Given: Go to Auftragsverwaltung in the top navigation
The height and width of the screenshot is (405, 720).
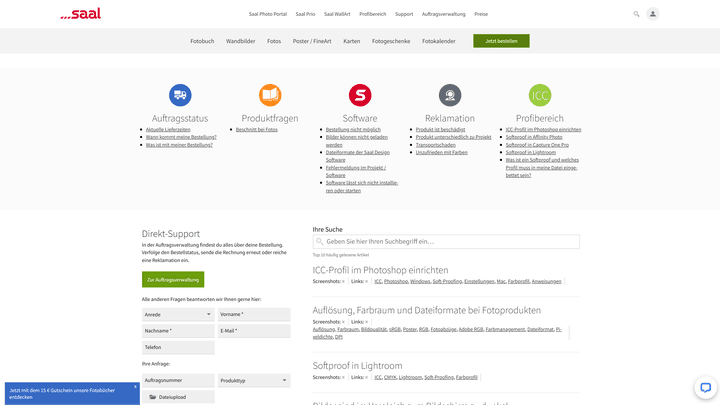Looking at the screenshot, I should 441,14.
